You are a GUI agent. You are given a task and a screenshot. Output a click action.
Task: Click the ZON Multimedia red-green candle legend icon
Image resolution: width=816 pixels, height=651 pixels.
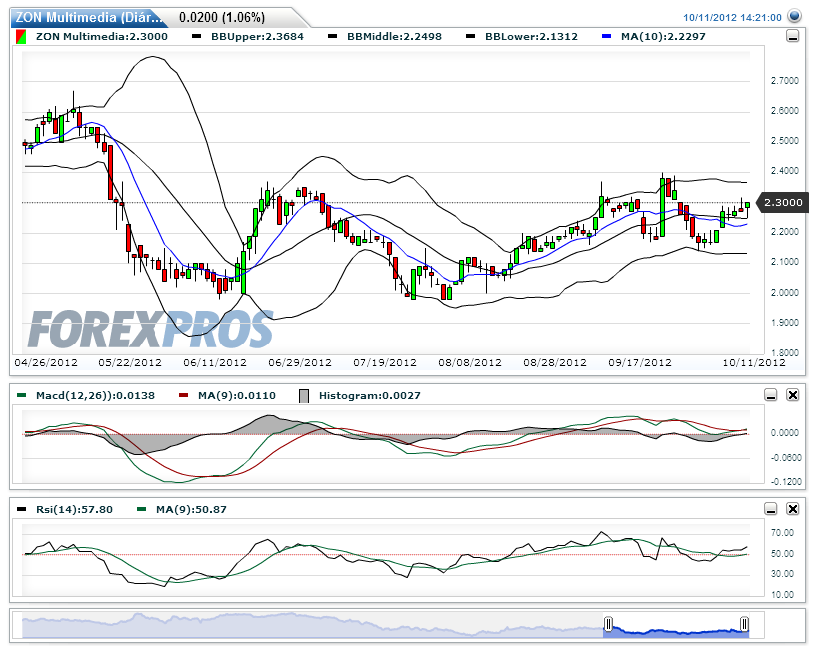pos(21,37)
